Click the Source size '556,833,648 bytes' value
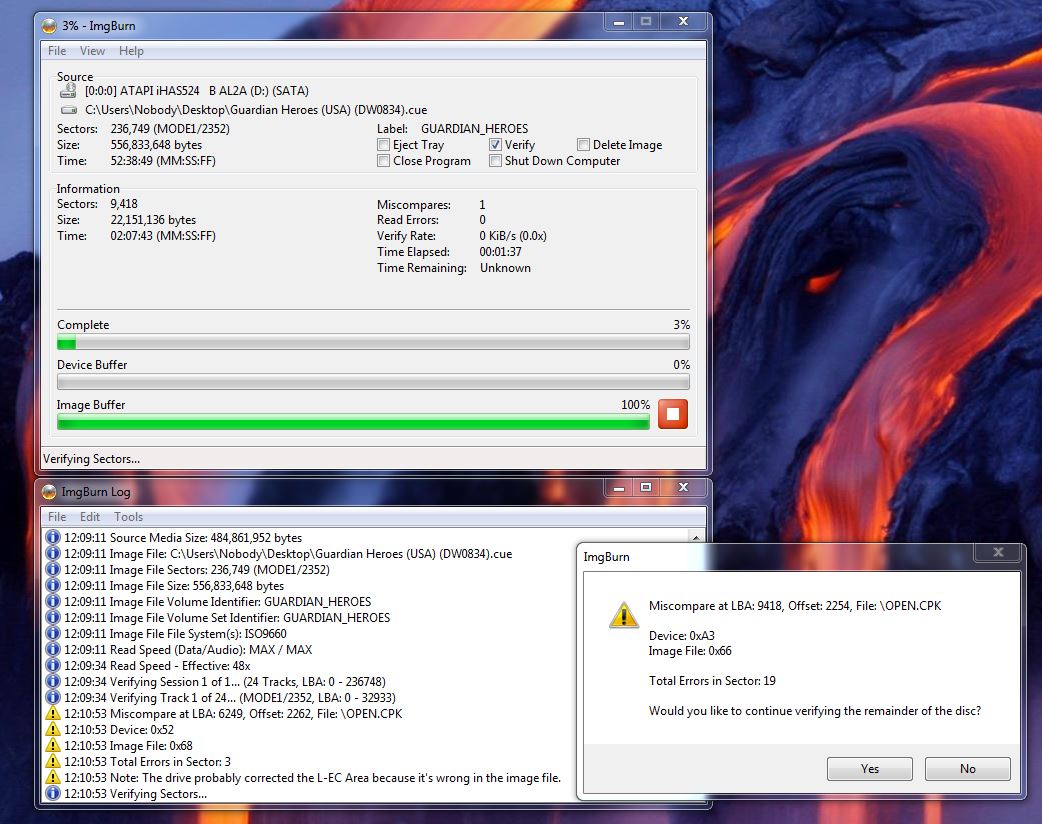This screenshot has width=1042, height=824. pos(156,145)
